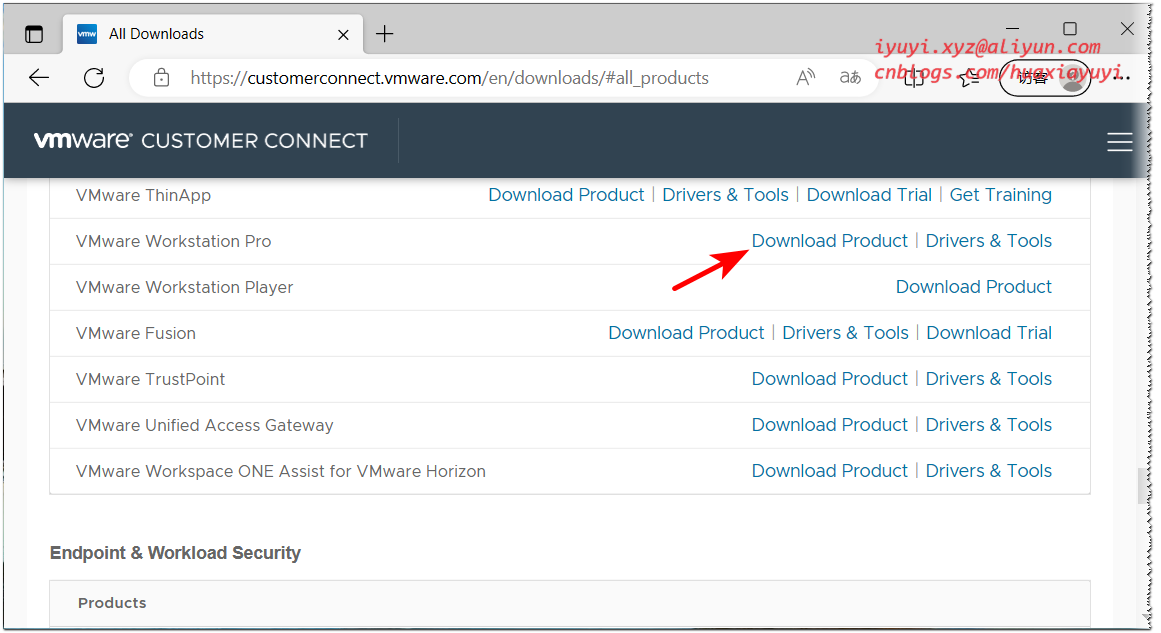Start Read aloud for this page
This screenshot has height=633, width=1161.
[805, 77]
